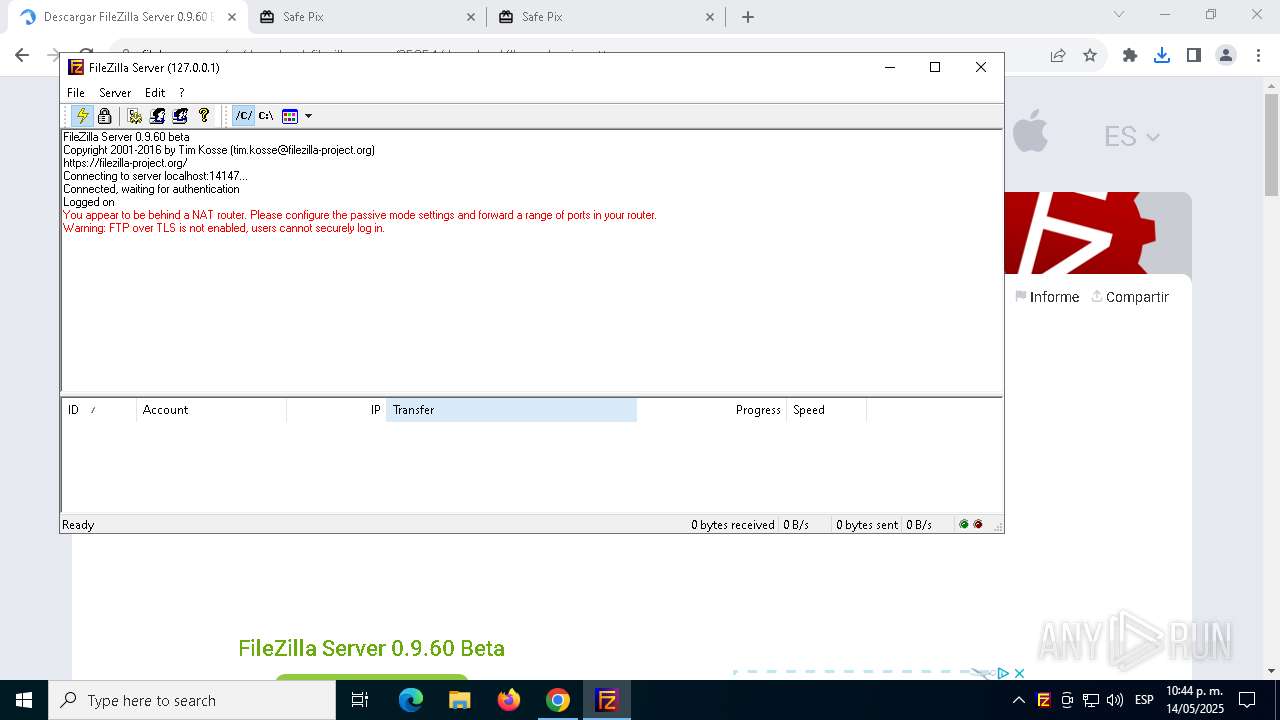
Task: Sort connections by ID column header
Action: point(99,410)
